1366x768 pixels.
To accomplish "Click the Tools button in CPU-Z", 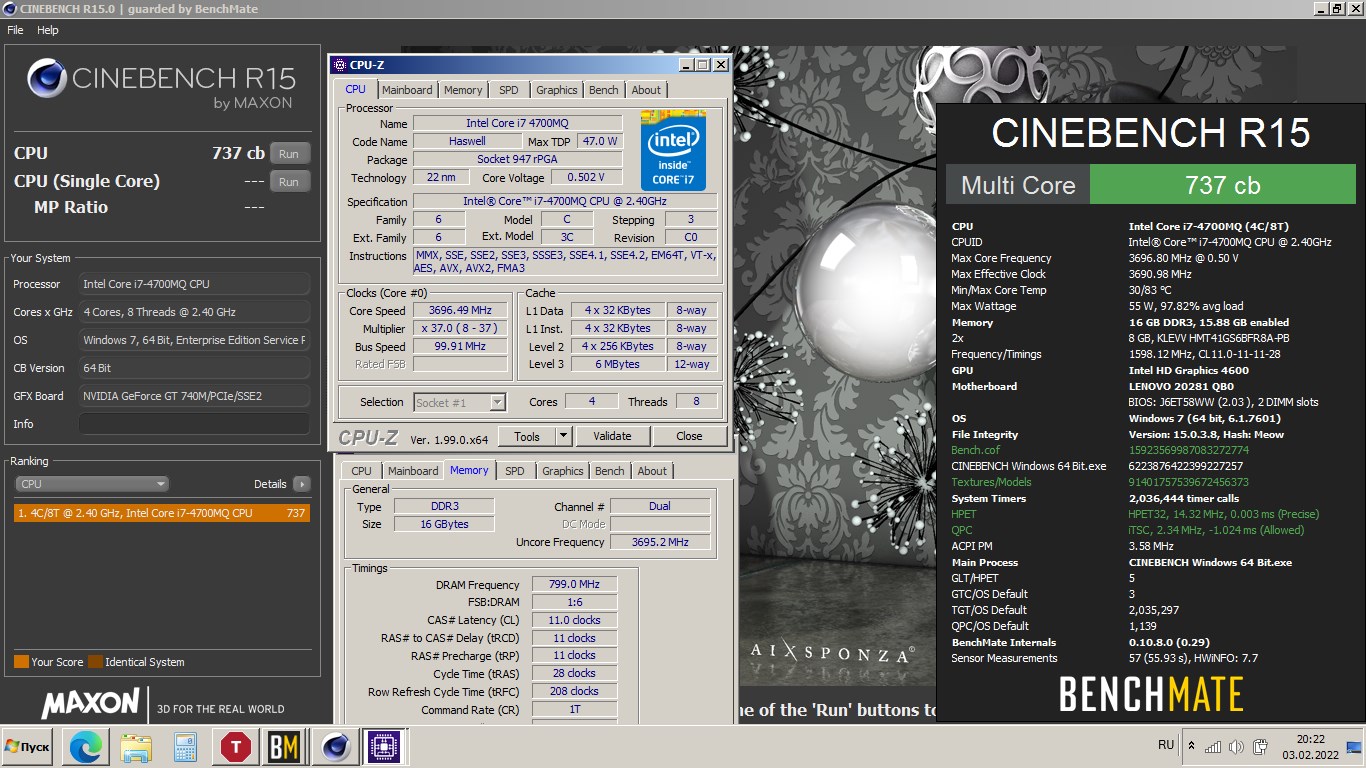I will (x=527, y=436).
